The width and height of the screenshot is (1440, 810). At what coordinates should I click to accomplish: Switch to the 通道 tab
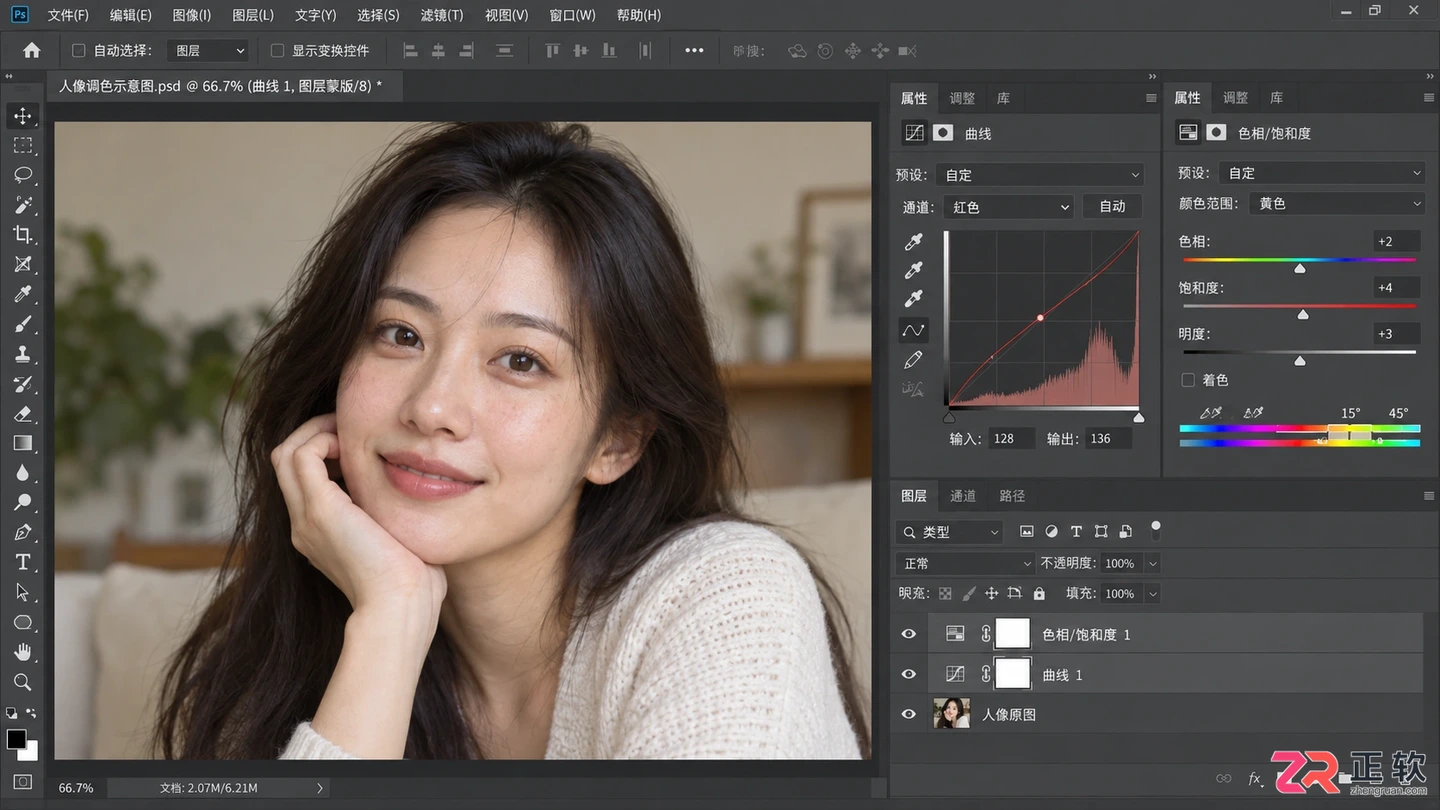[962, 496]
